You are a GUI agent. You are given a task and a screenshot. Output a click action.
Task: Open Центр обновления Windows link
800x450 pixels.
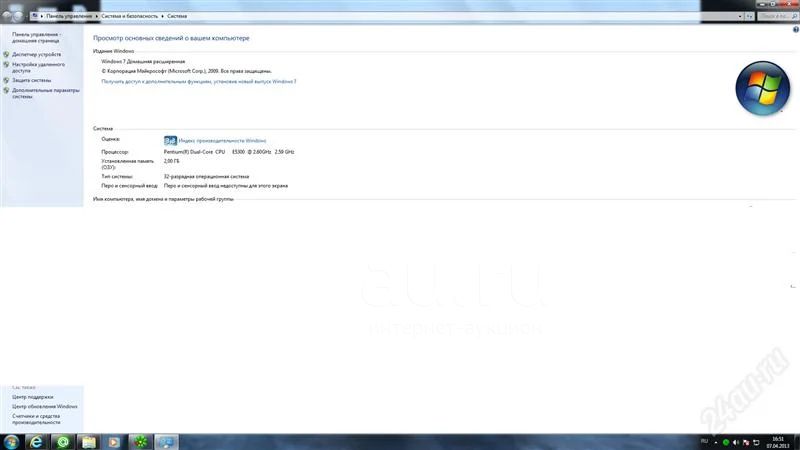click(x=45, y=407)
